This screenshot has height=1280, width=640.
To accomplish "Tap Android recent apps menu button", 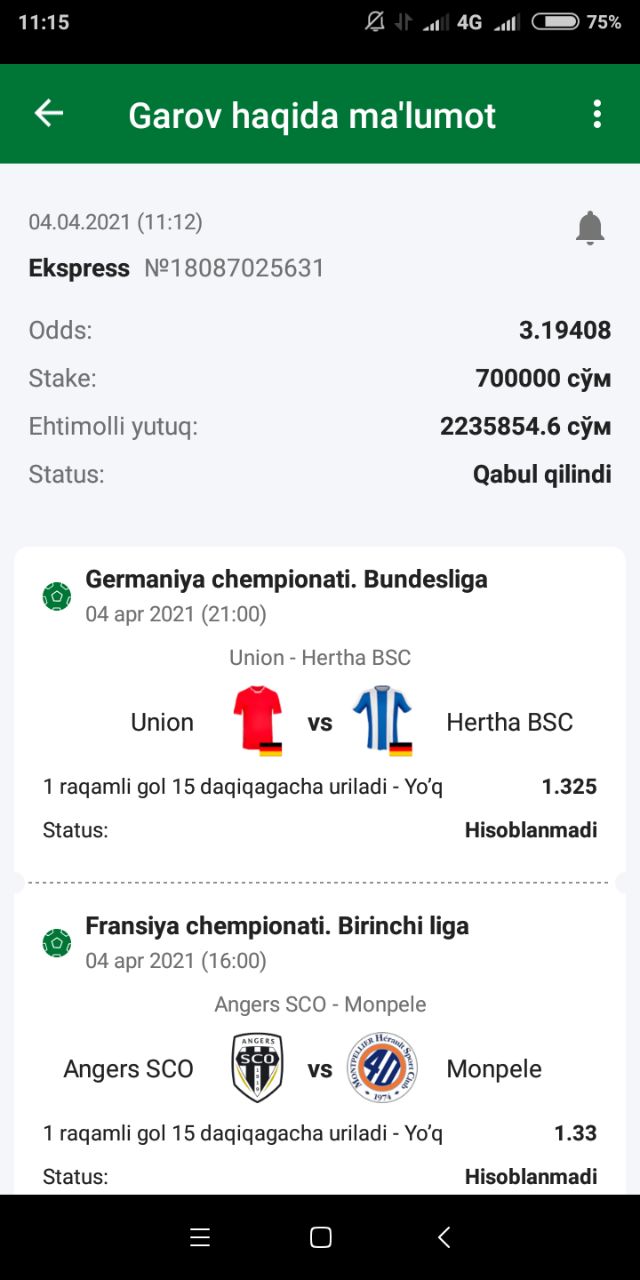I will (200, 1237).
